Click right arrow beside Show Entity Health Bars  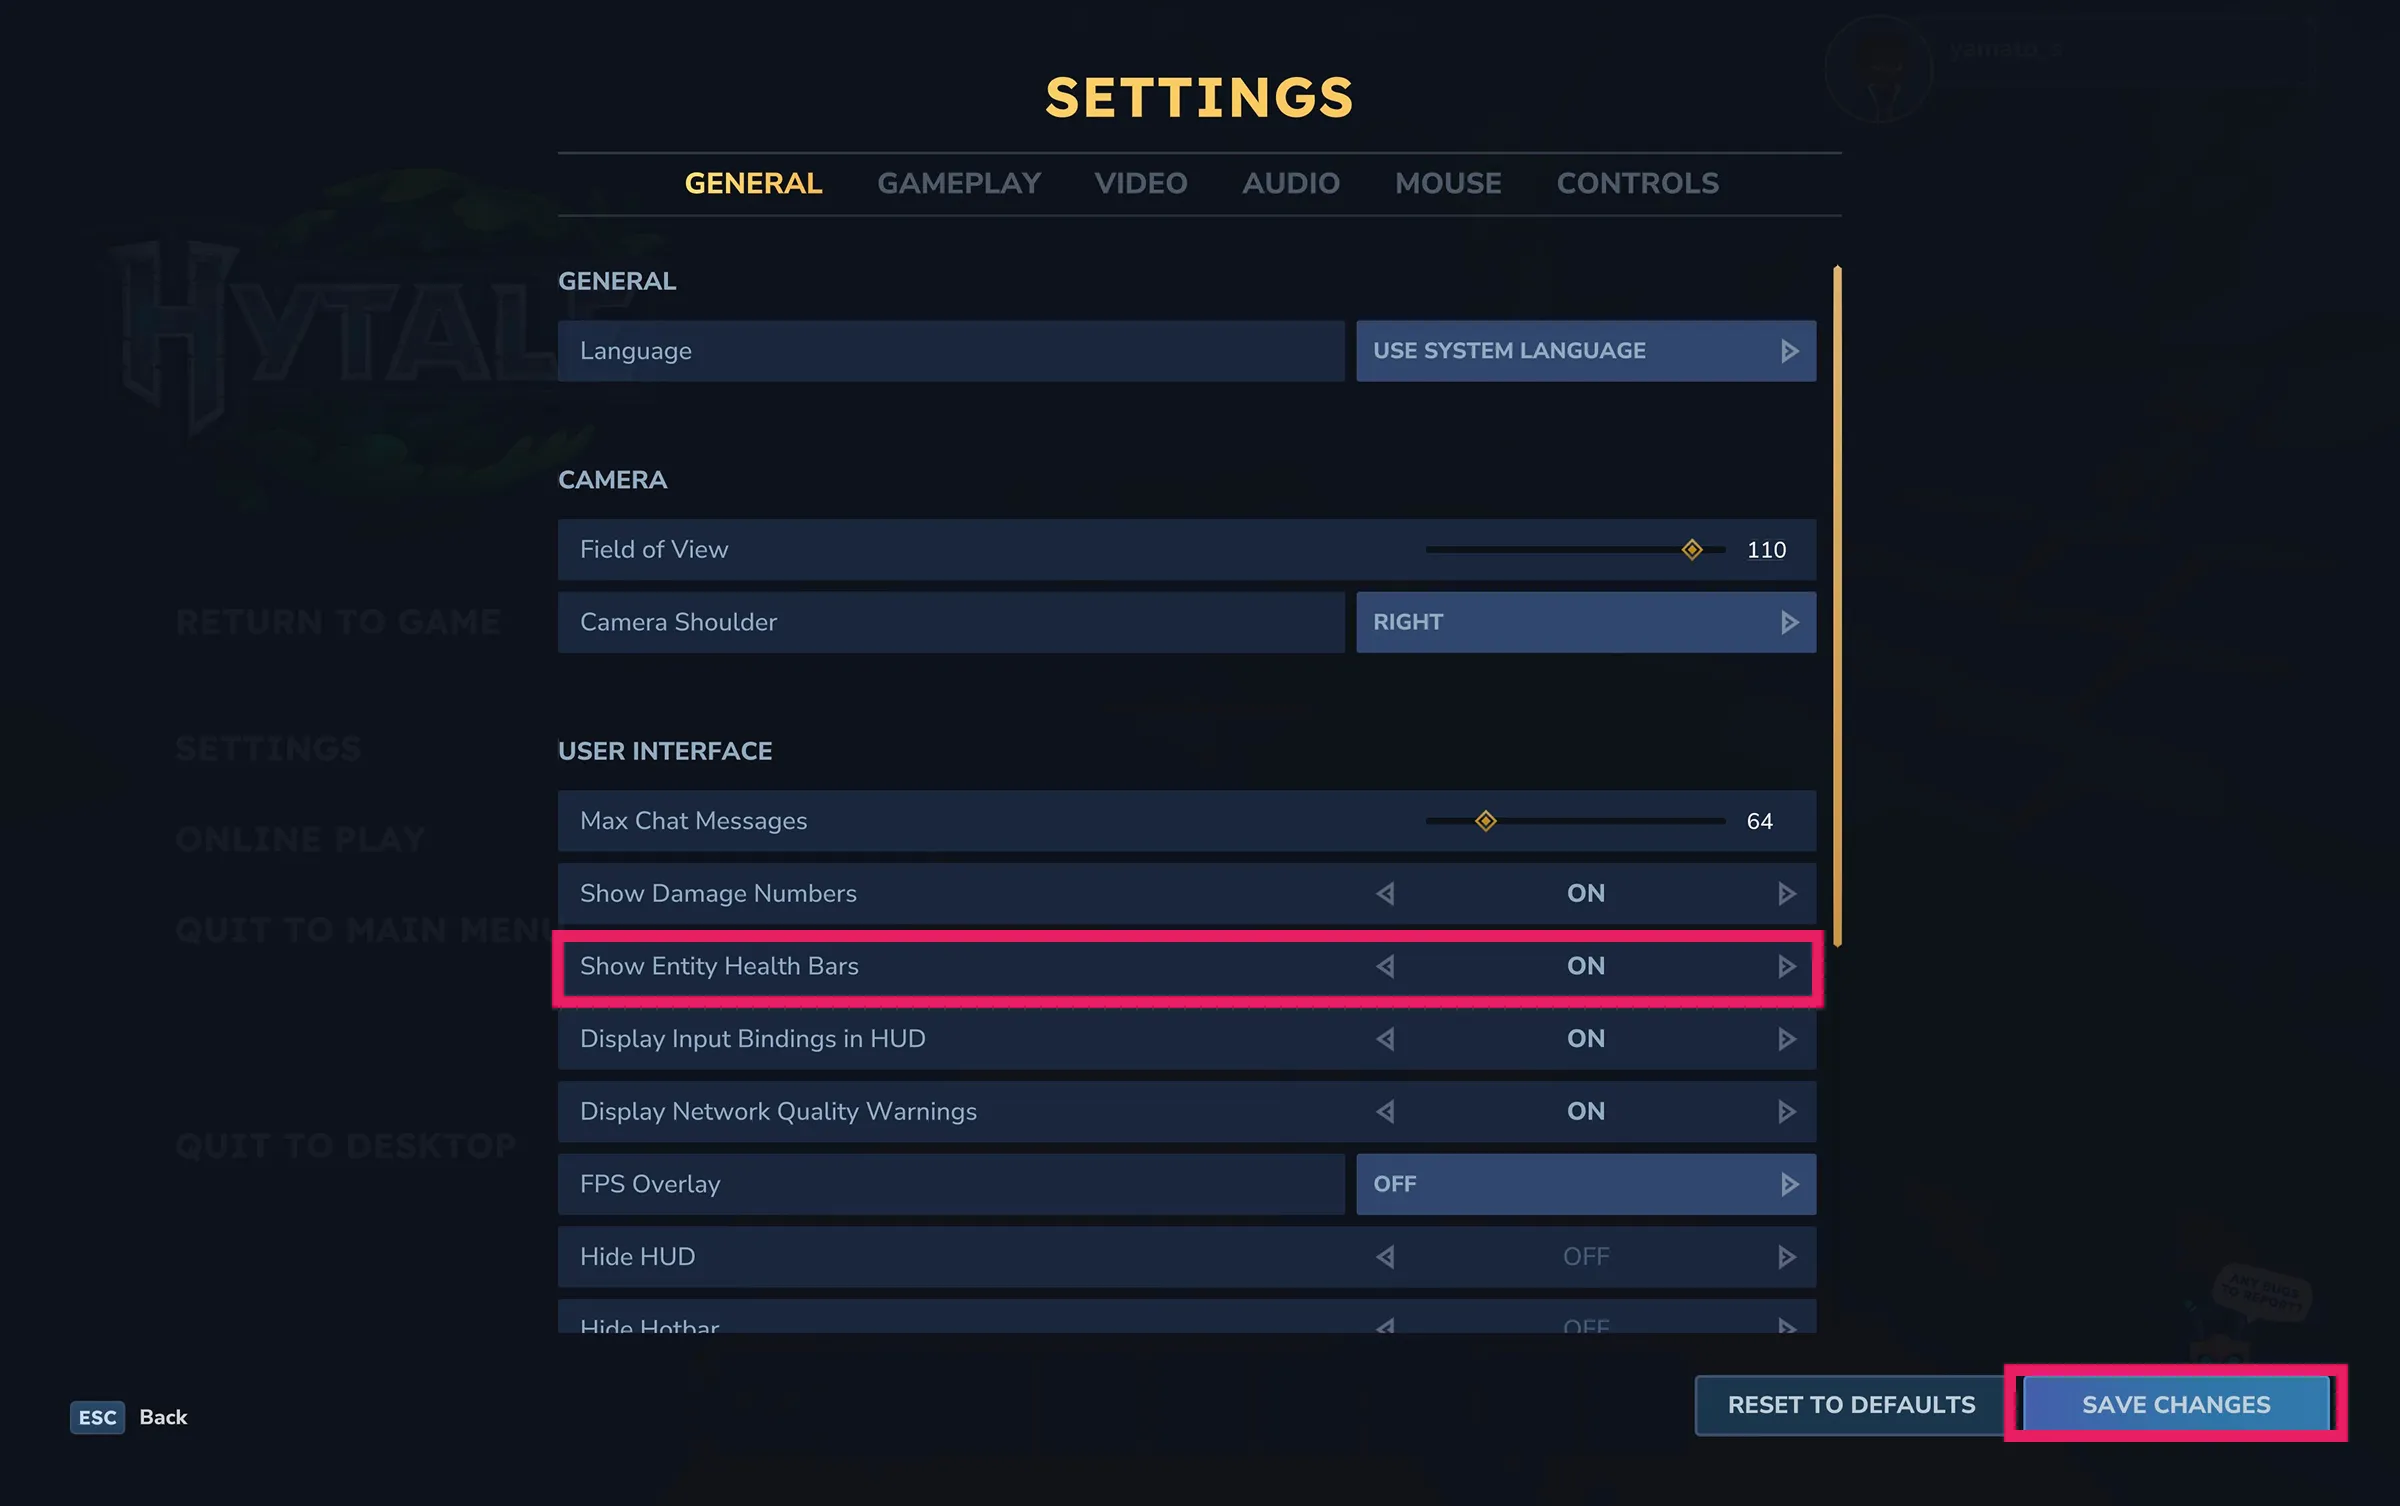pos(1785,966)
